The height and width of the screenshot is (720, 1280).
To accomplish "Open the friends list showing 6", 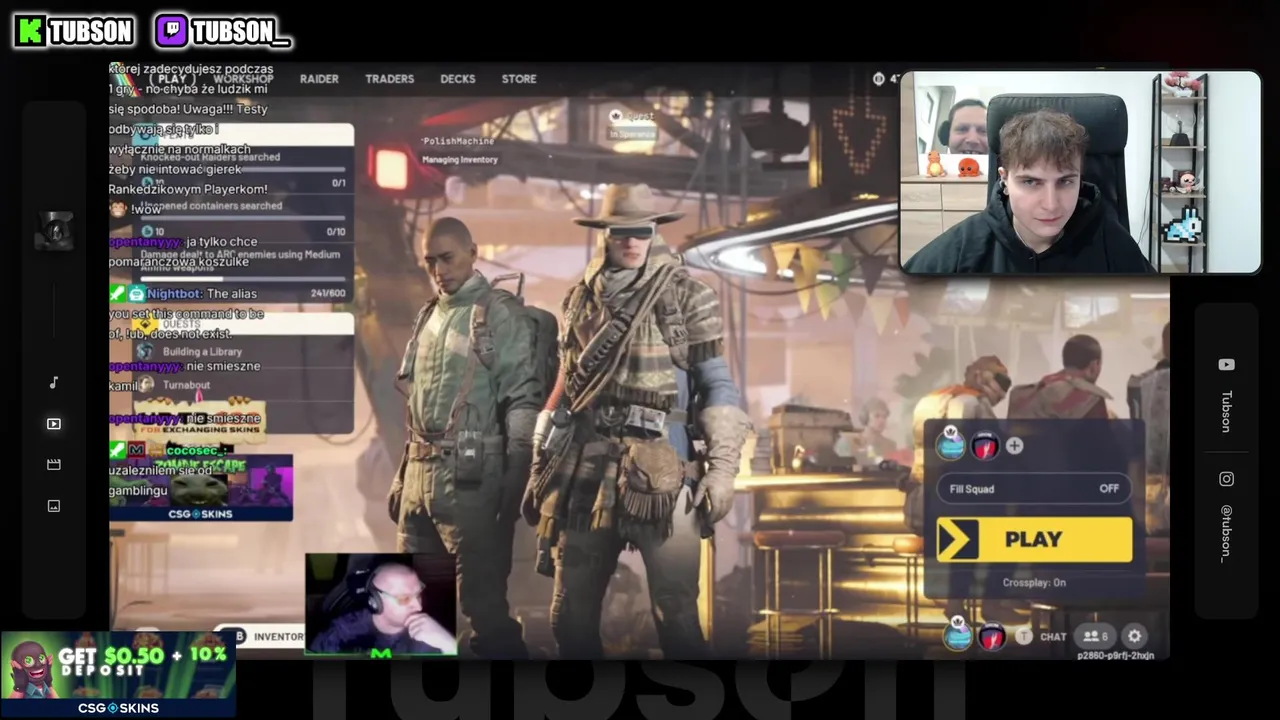I will [1095, 636].
